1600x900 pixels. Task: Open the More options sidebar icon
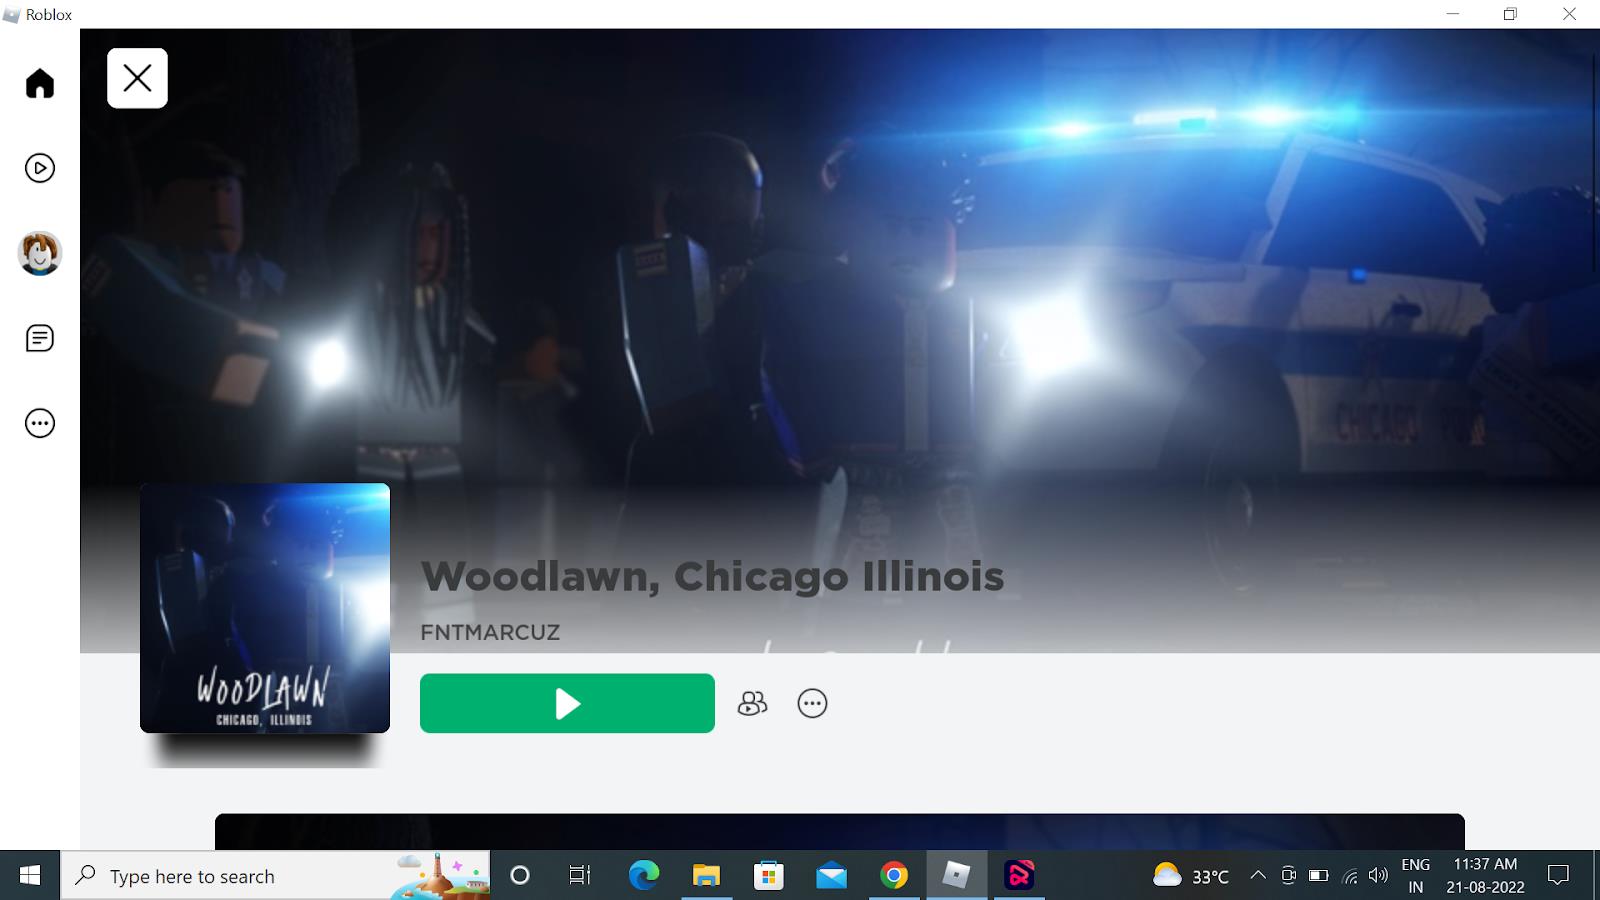[40, 423]
